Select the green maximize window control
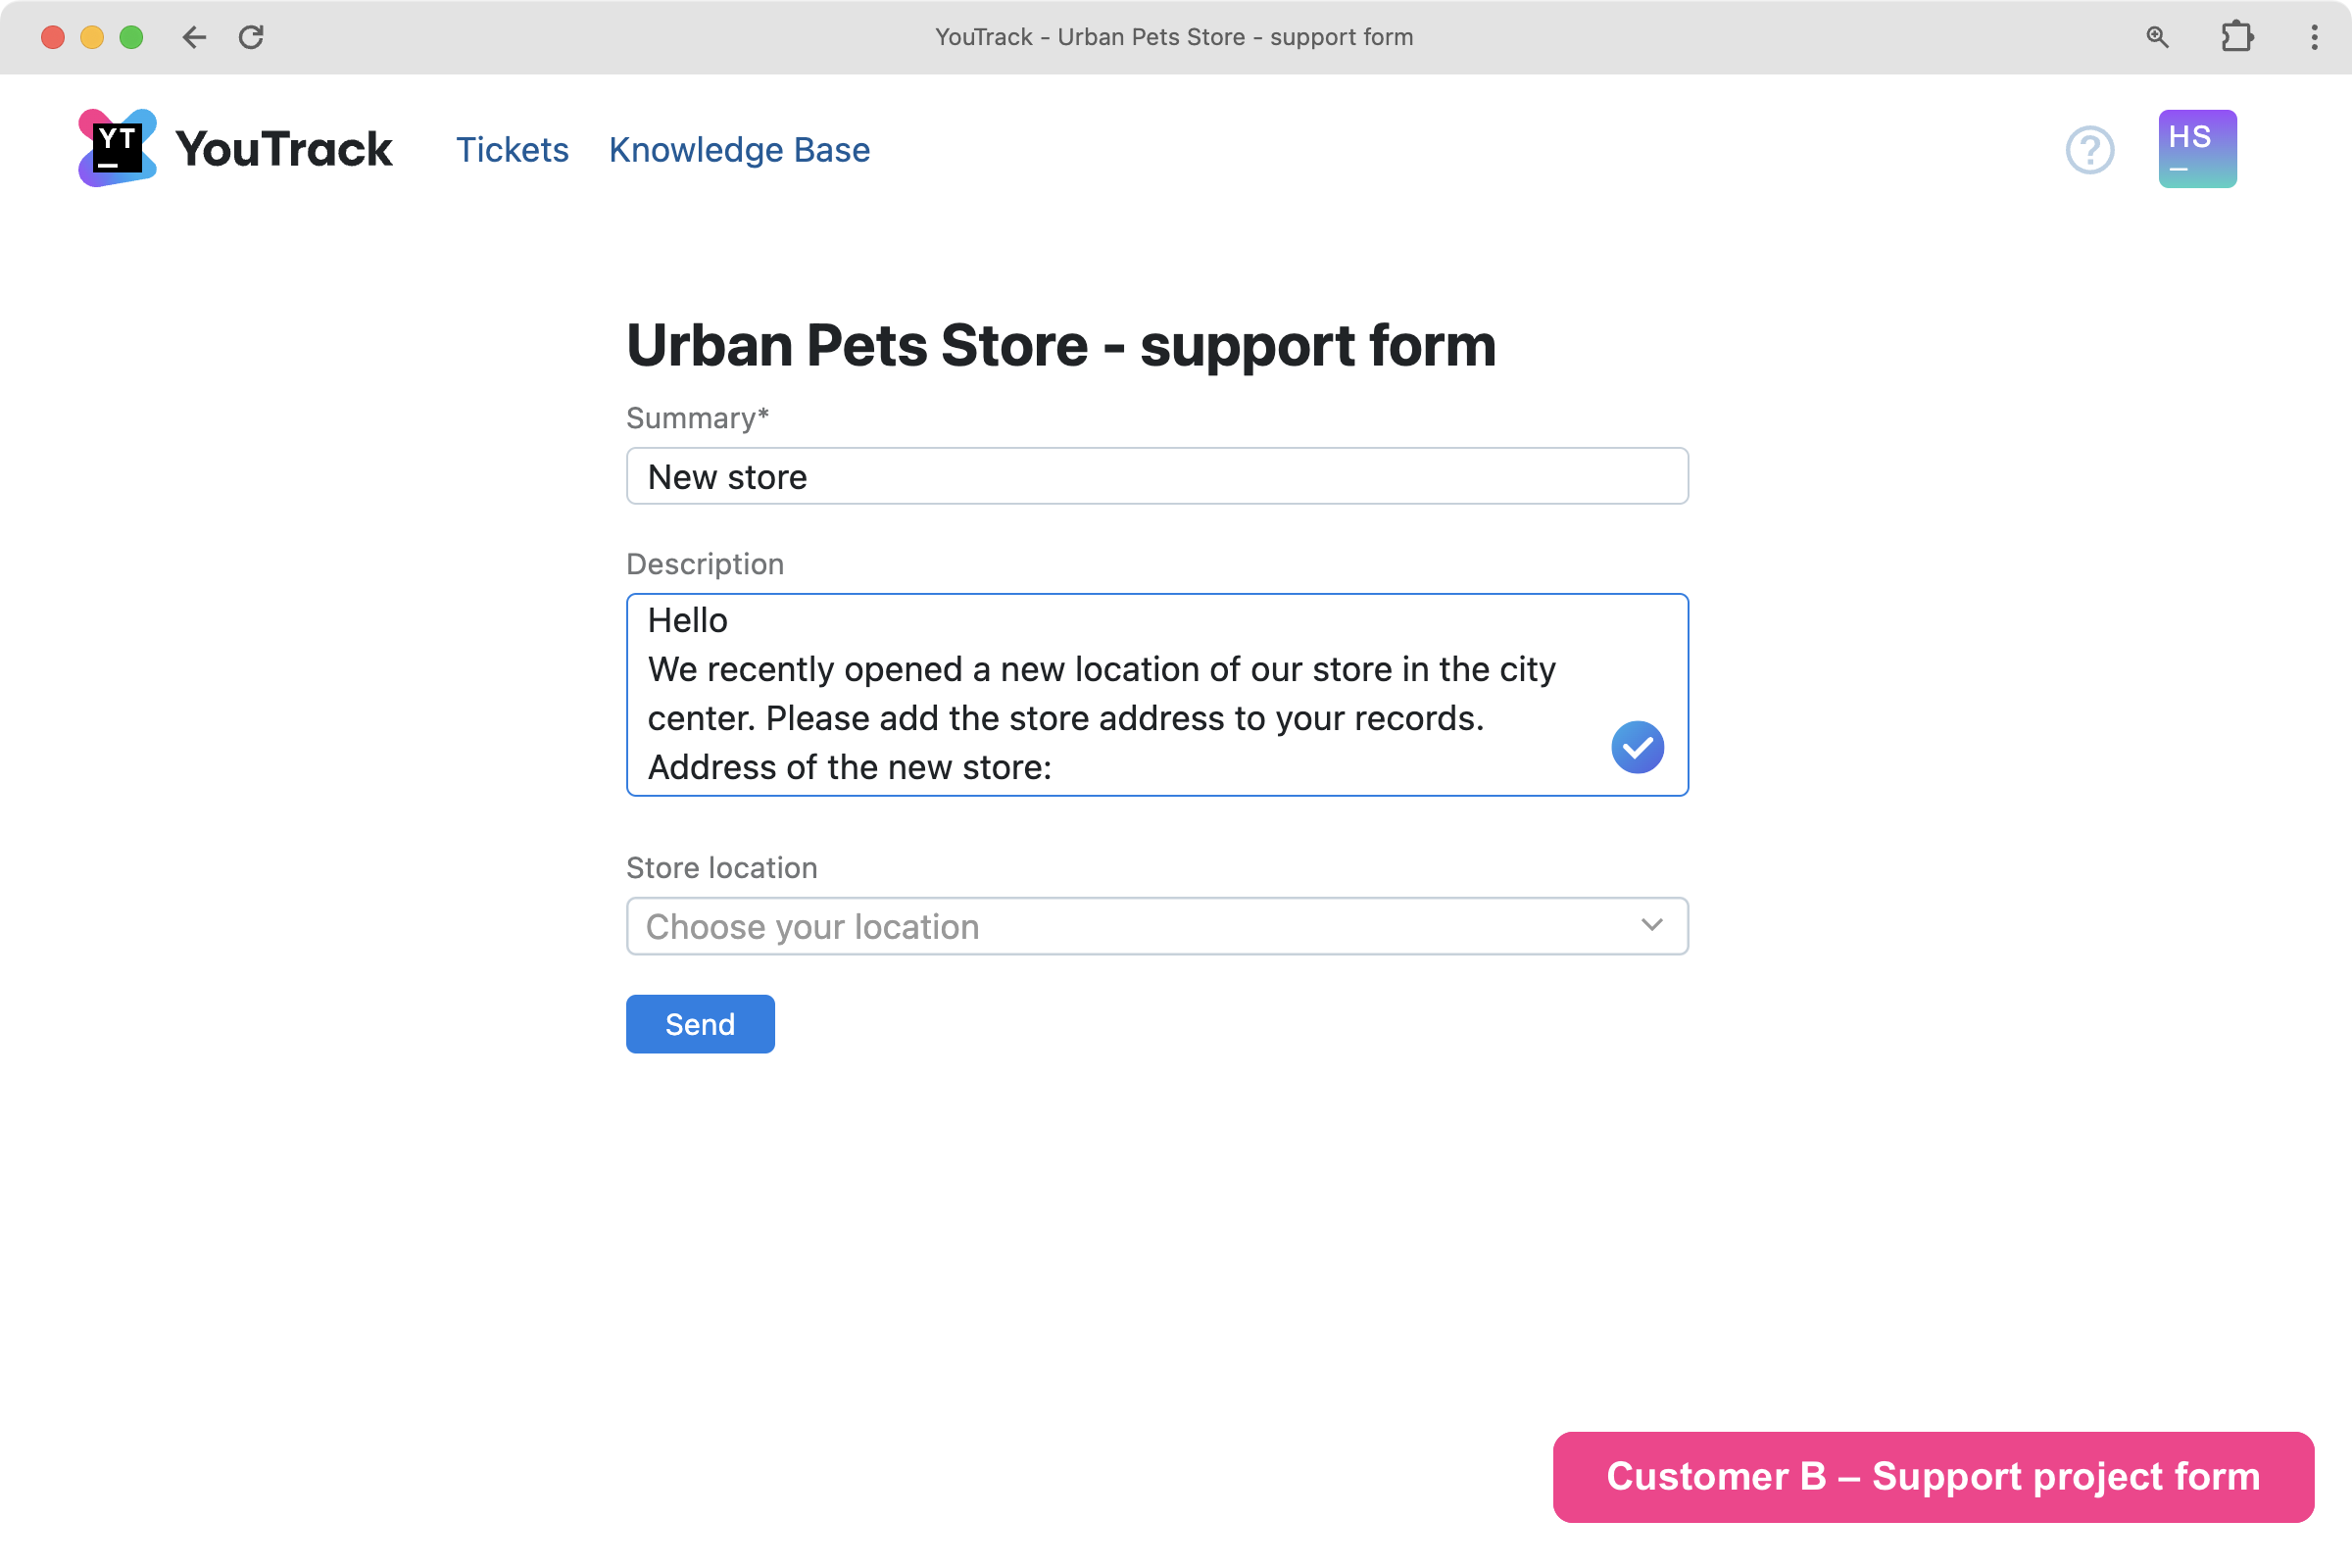Image resolution: width=2352 pixels, height=1568 pixels. pos(130,37)
